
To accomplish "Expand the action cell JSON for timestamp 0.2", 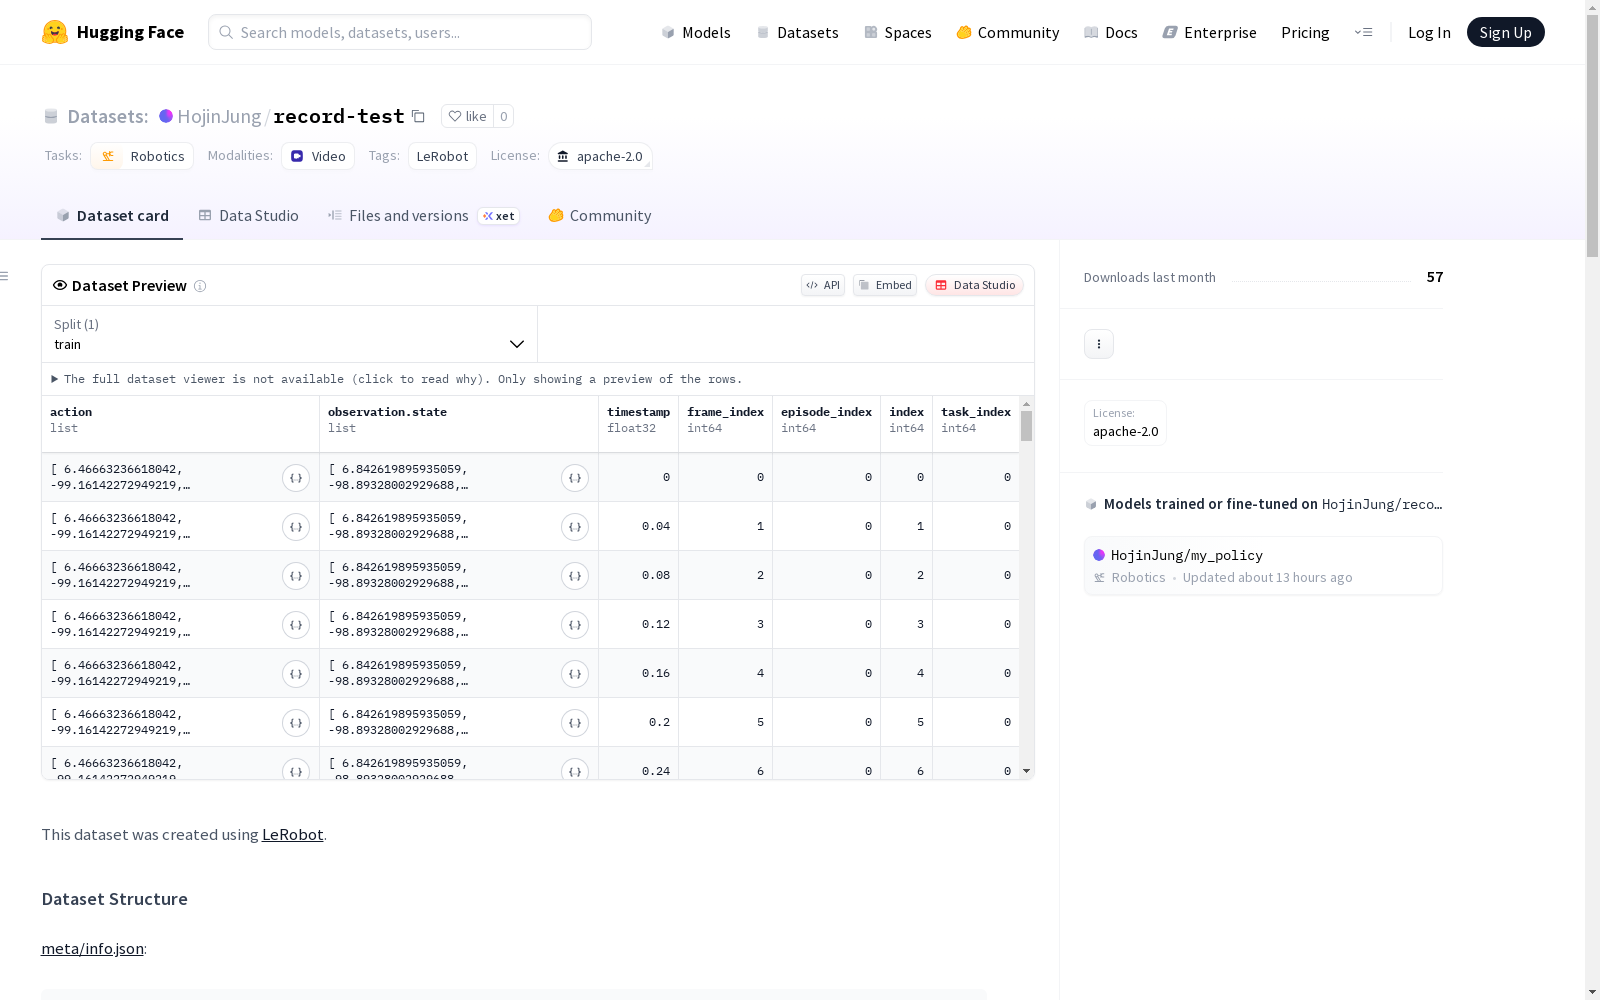I will pos(296,723).
